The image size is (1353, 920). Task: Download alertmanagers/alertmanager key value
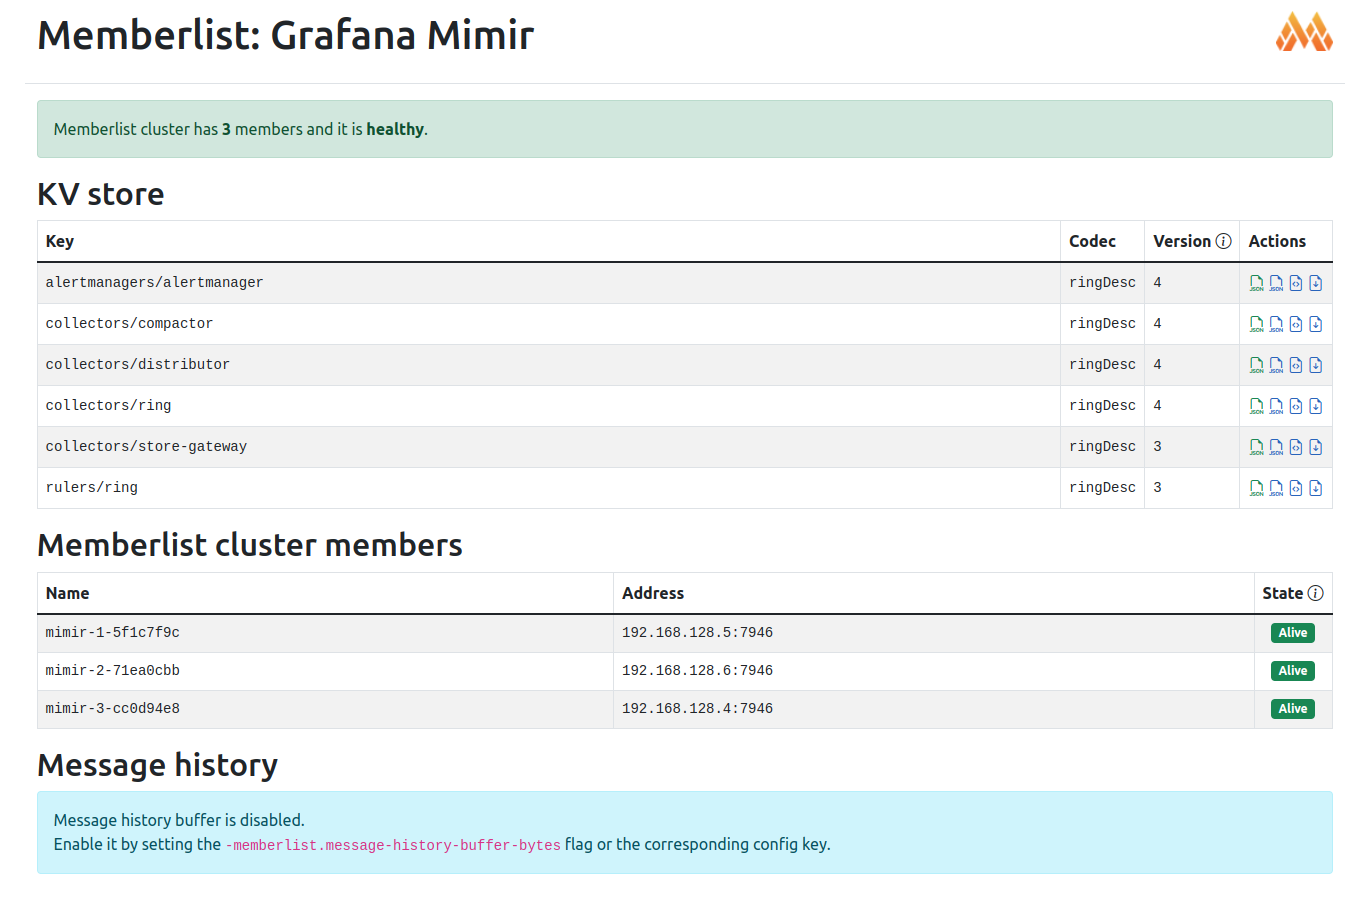(1316, 283)
